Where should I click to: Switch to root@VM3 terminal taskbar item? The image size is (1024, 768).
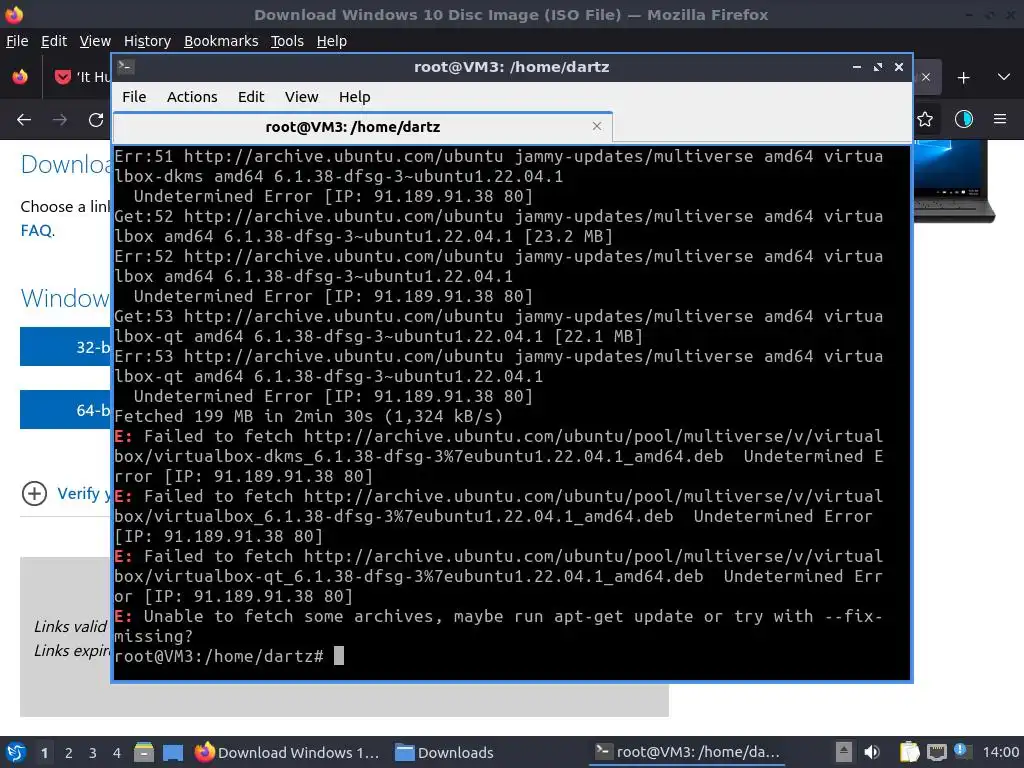(688, 752)
